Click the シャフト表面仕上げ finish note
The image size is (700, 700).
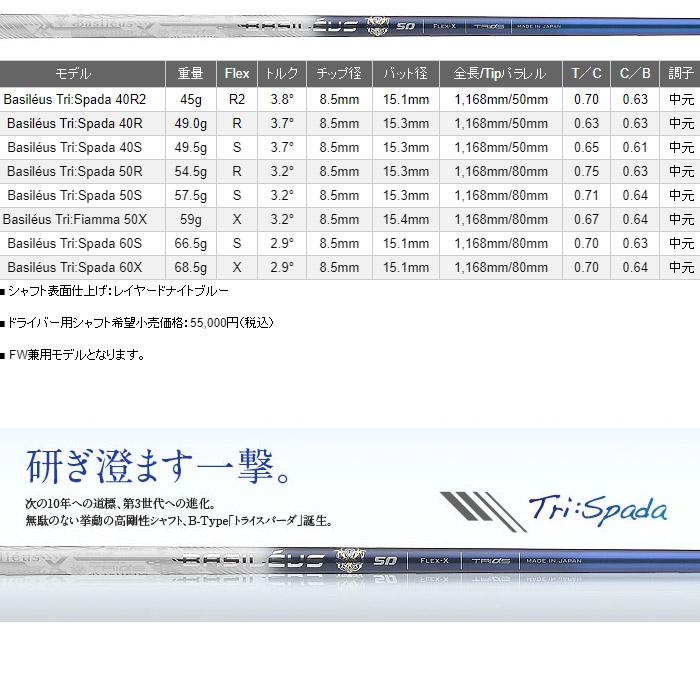[x=115, y=291]
